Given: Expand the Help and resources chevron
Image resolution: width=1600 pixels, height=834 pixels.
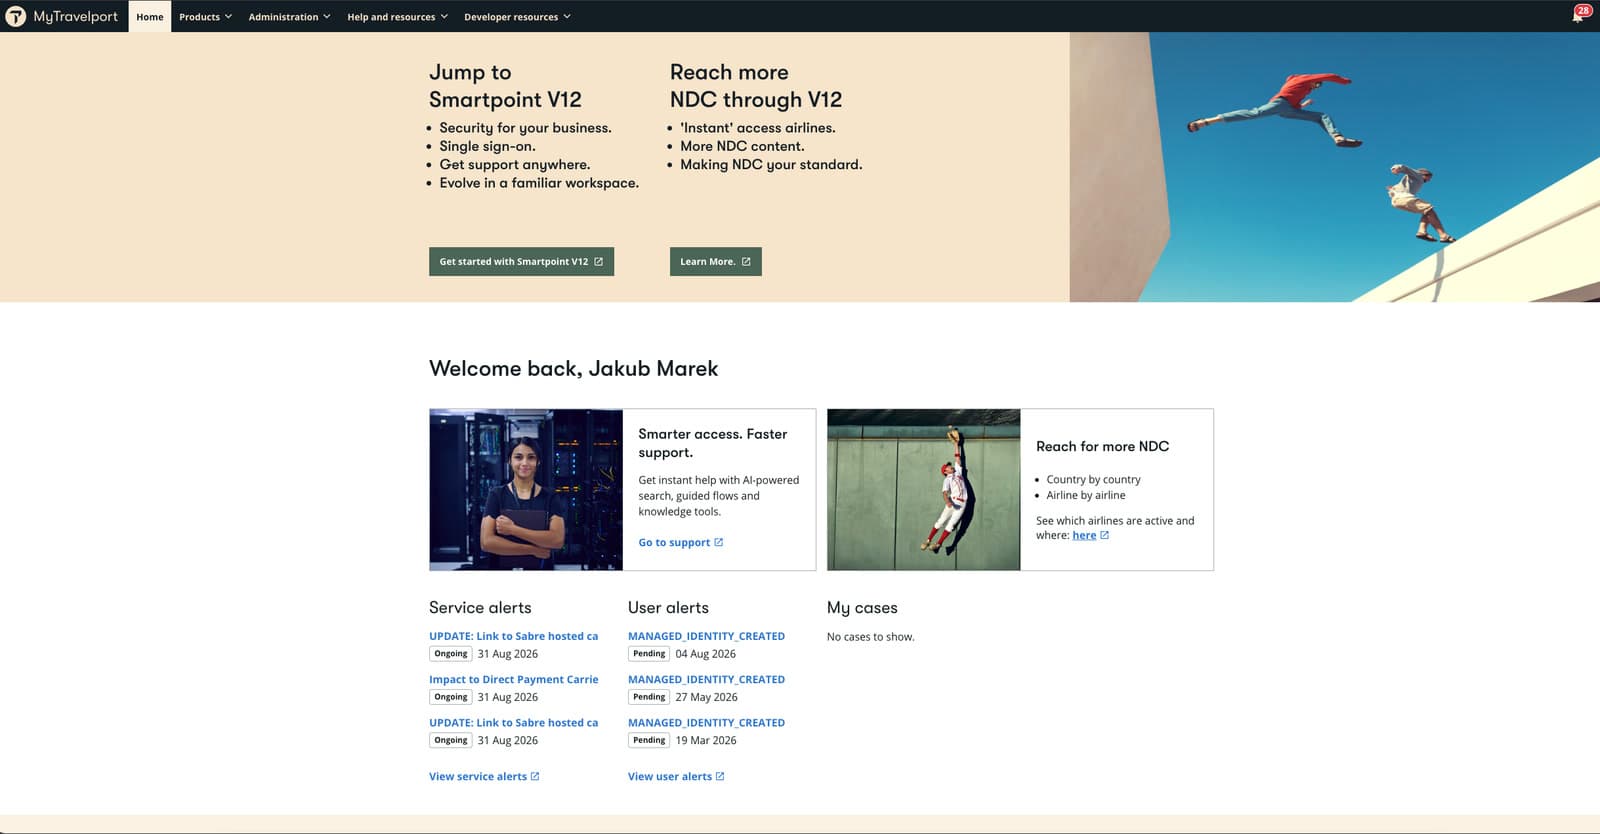Looking at the screenshot, I should tap(444, 17).
